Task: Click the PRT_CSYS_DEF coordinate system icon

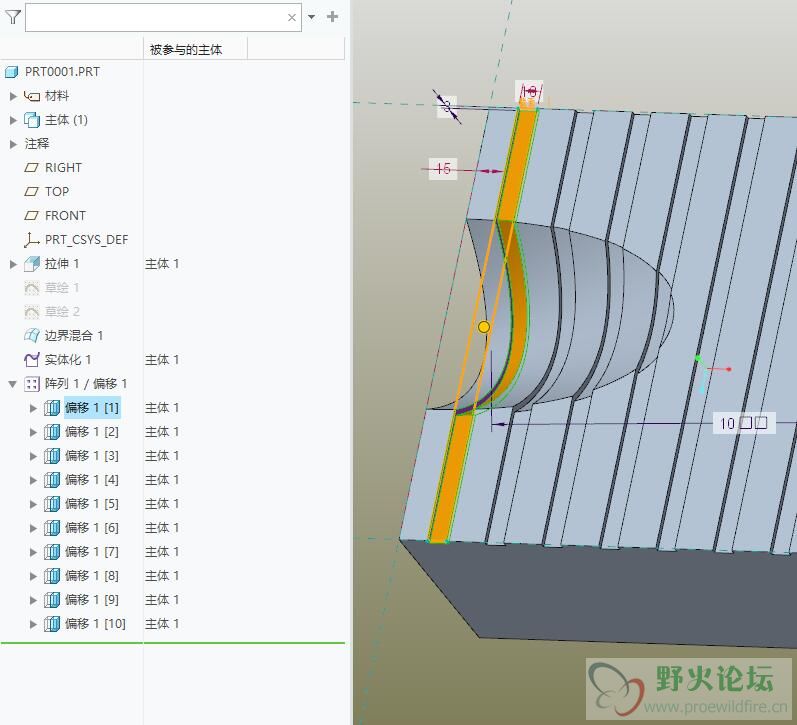Action: point(32,239)
